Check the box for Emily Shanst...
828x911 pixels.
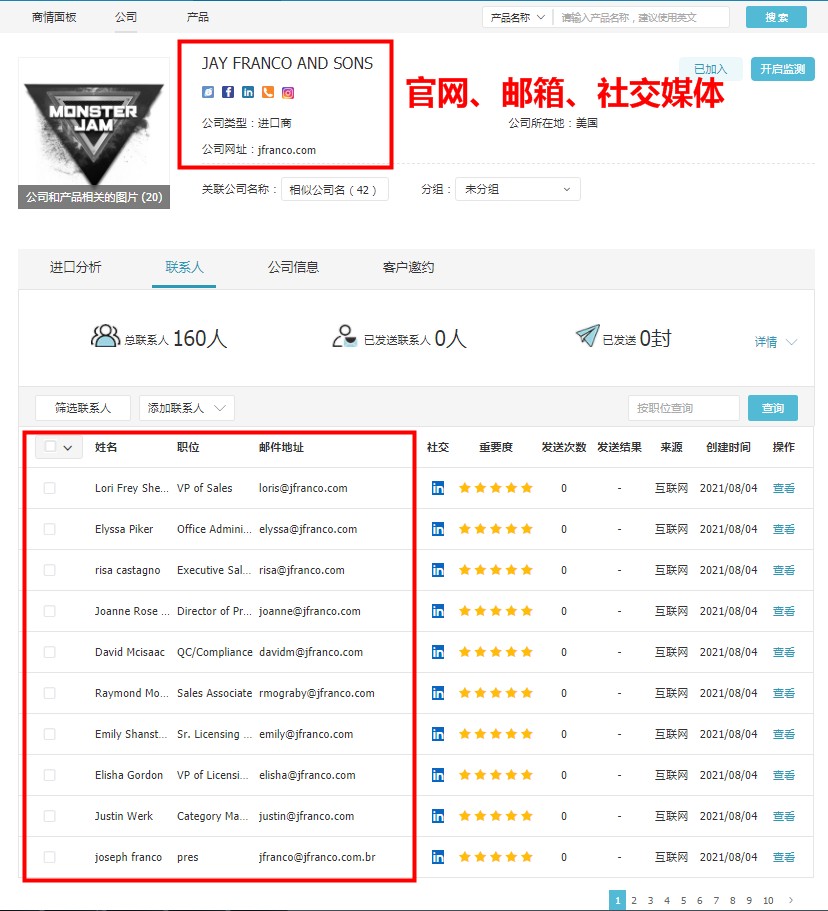49,734
